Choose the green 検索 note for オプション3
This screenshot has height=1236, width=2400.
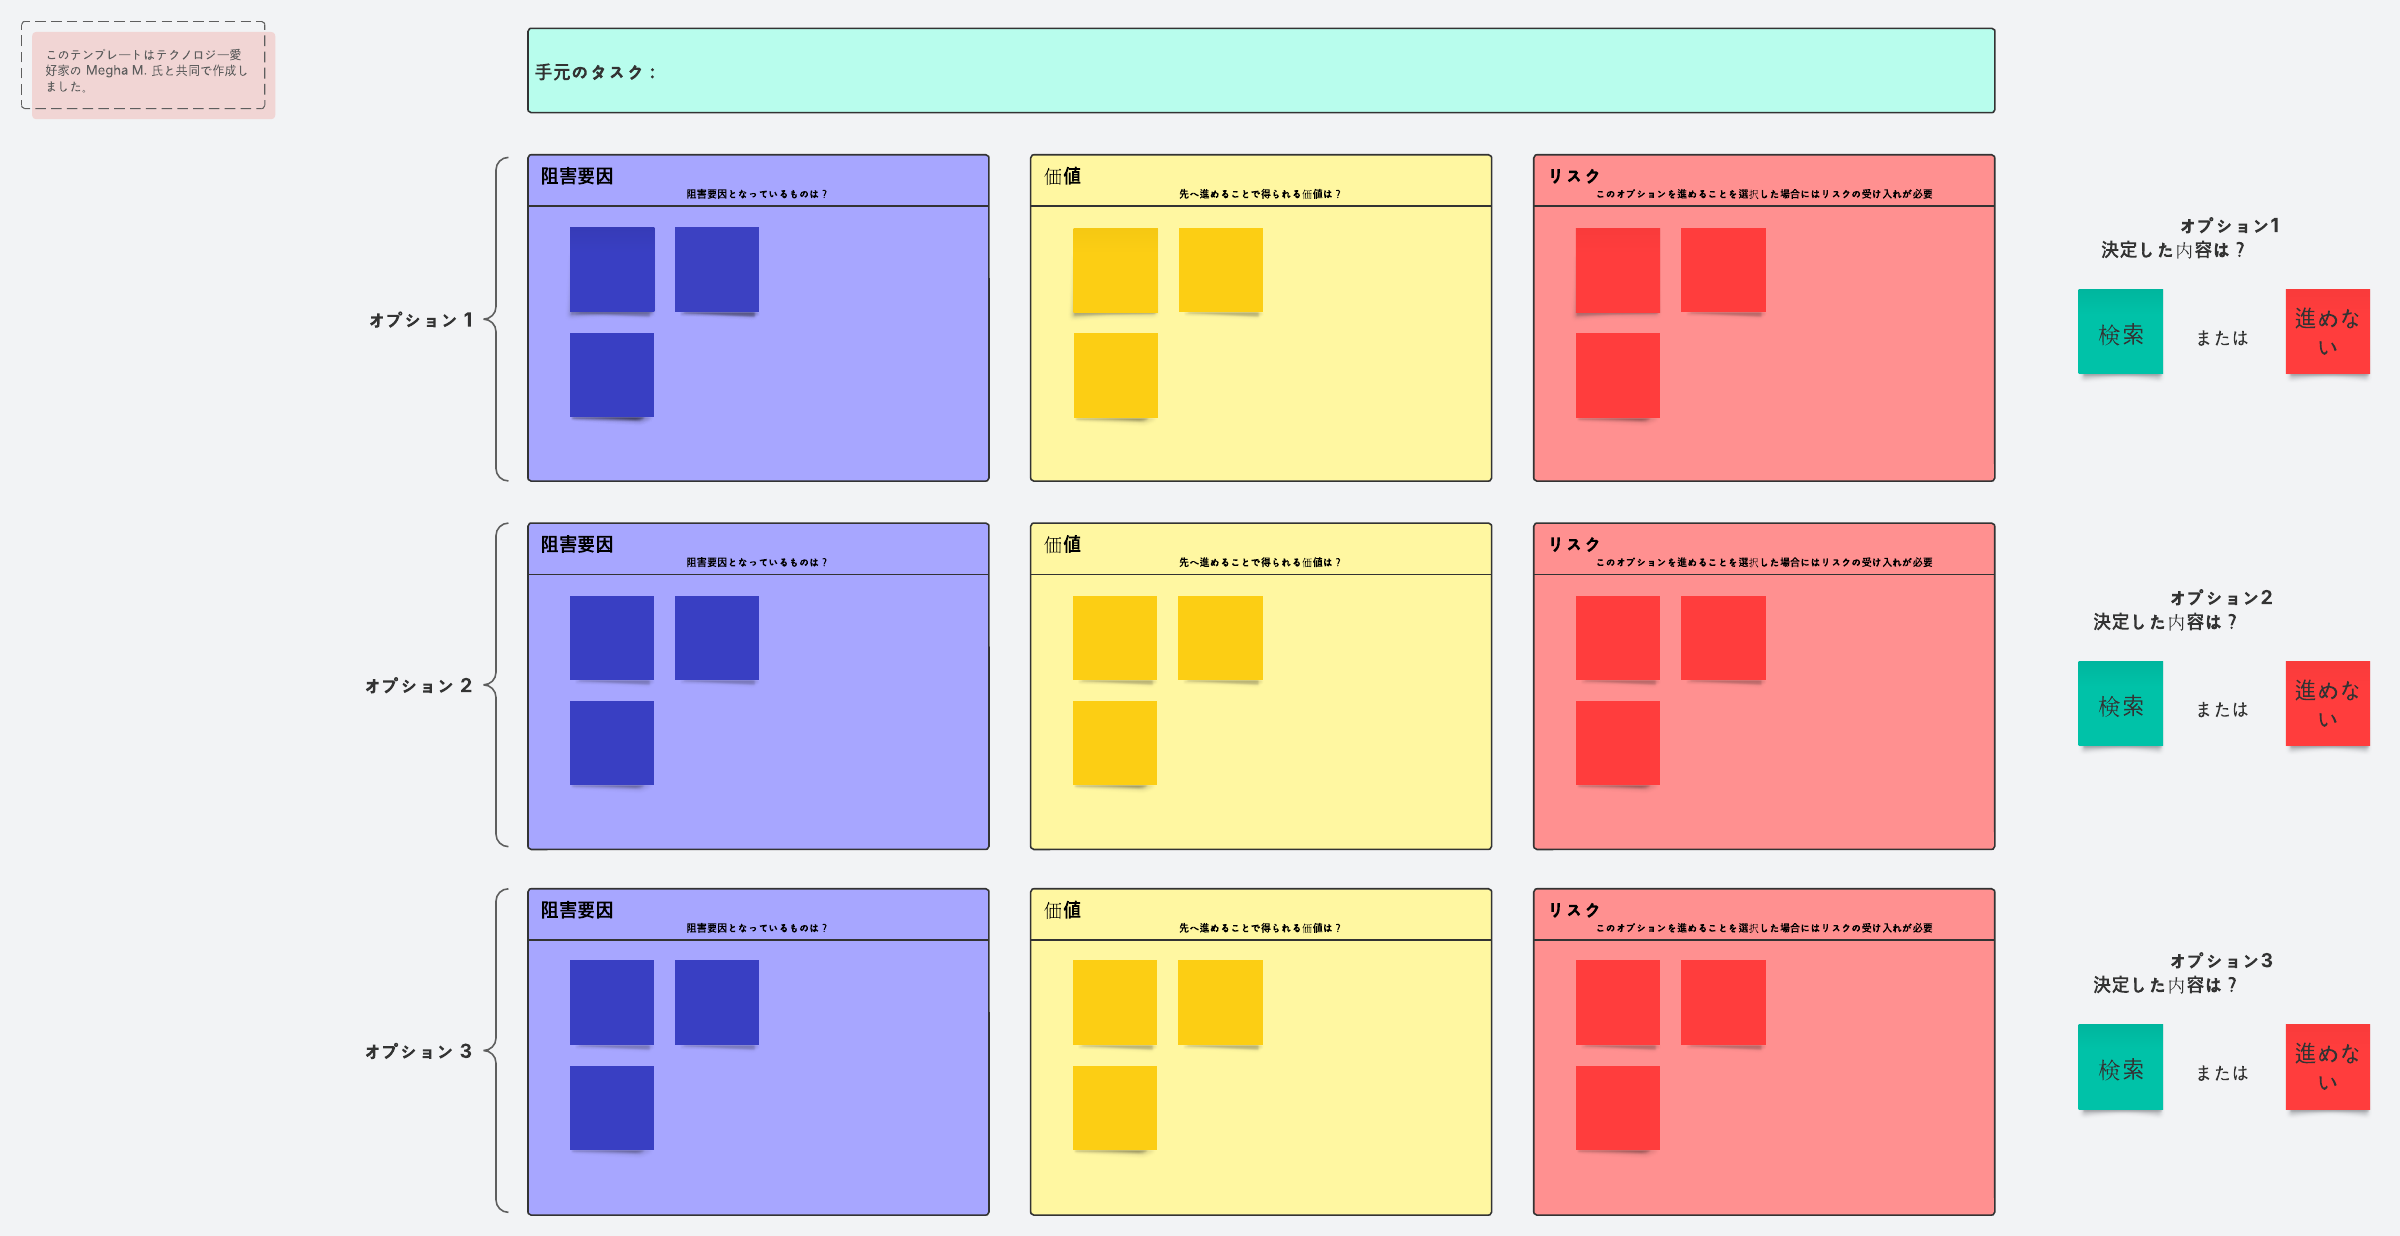pos(2120,1067)
